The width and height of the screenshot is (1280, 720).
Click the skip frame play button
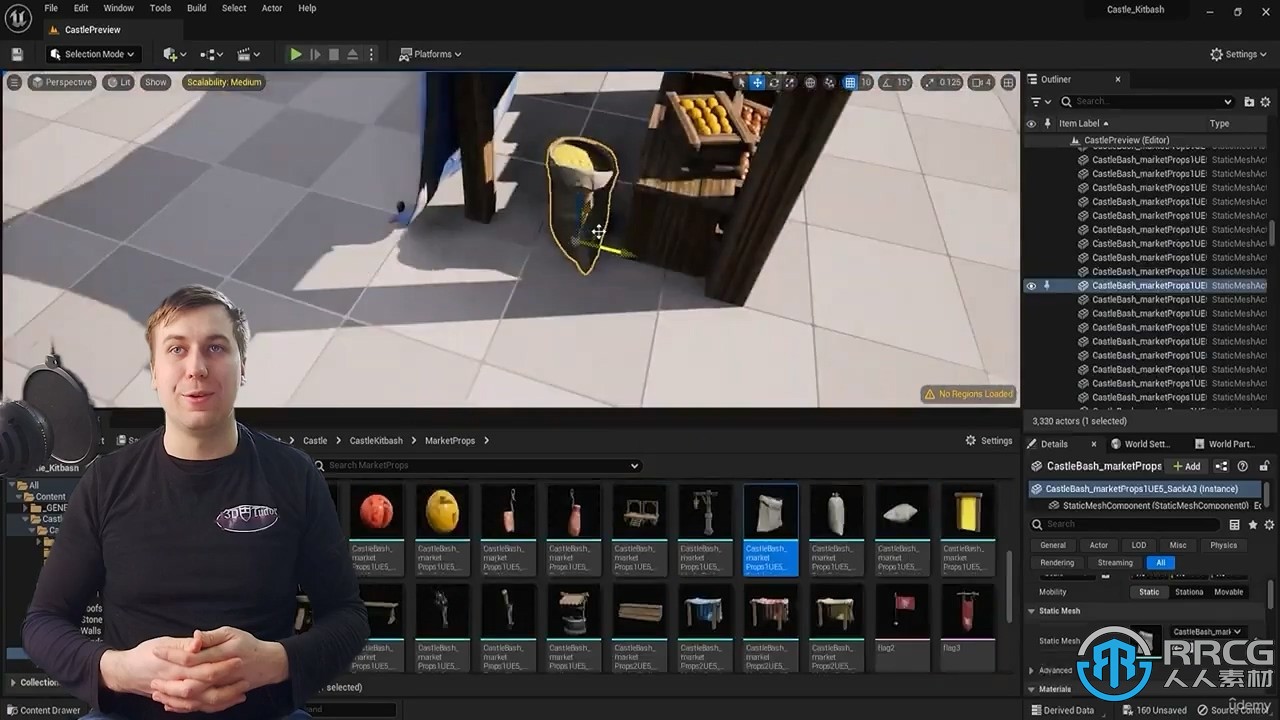point(315,54)
